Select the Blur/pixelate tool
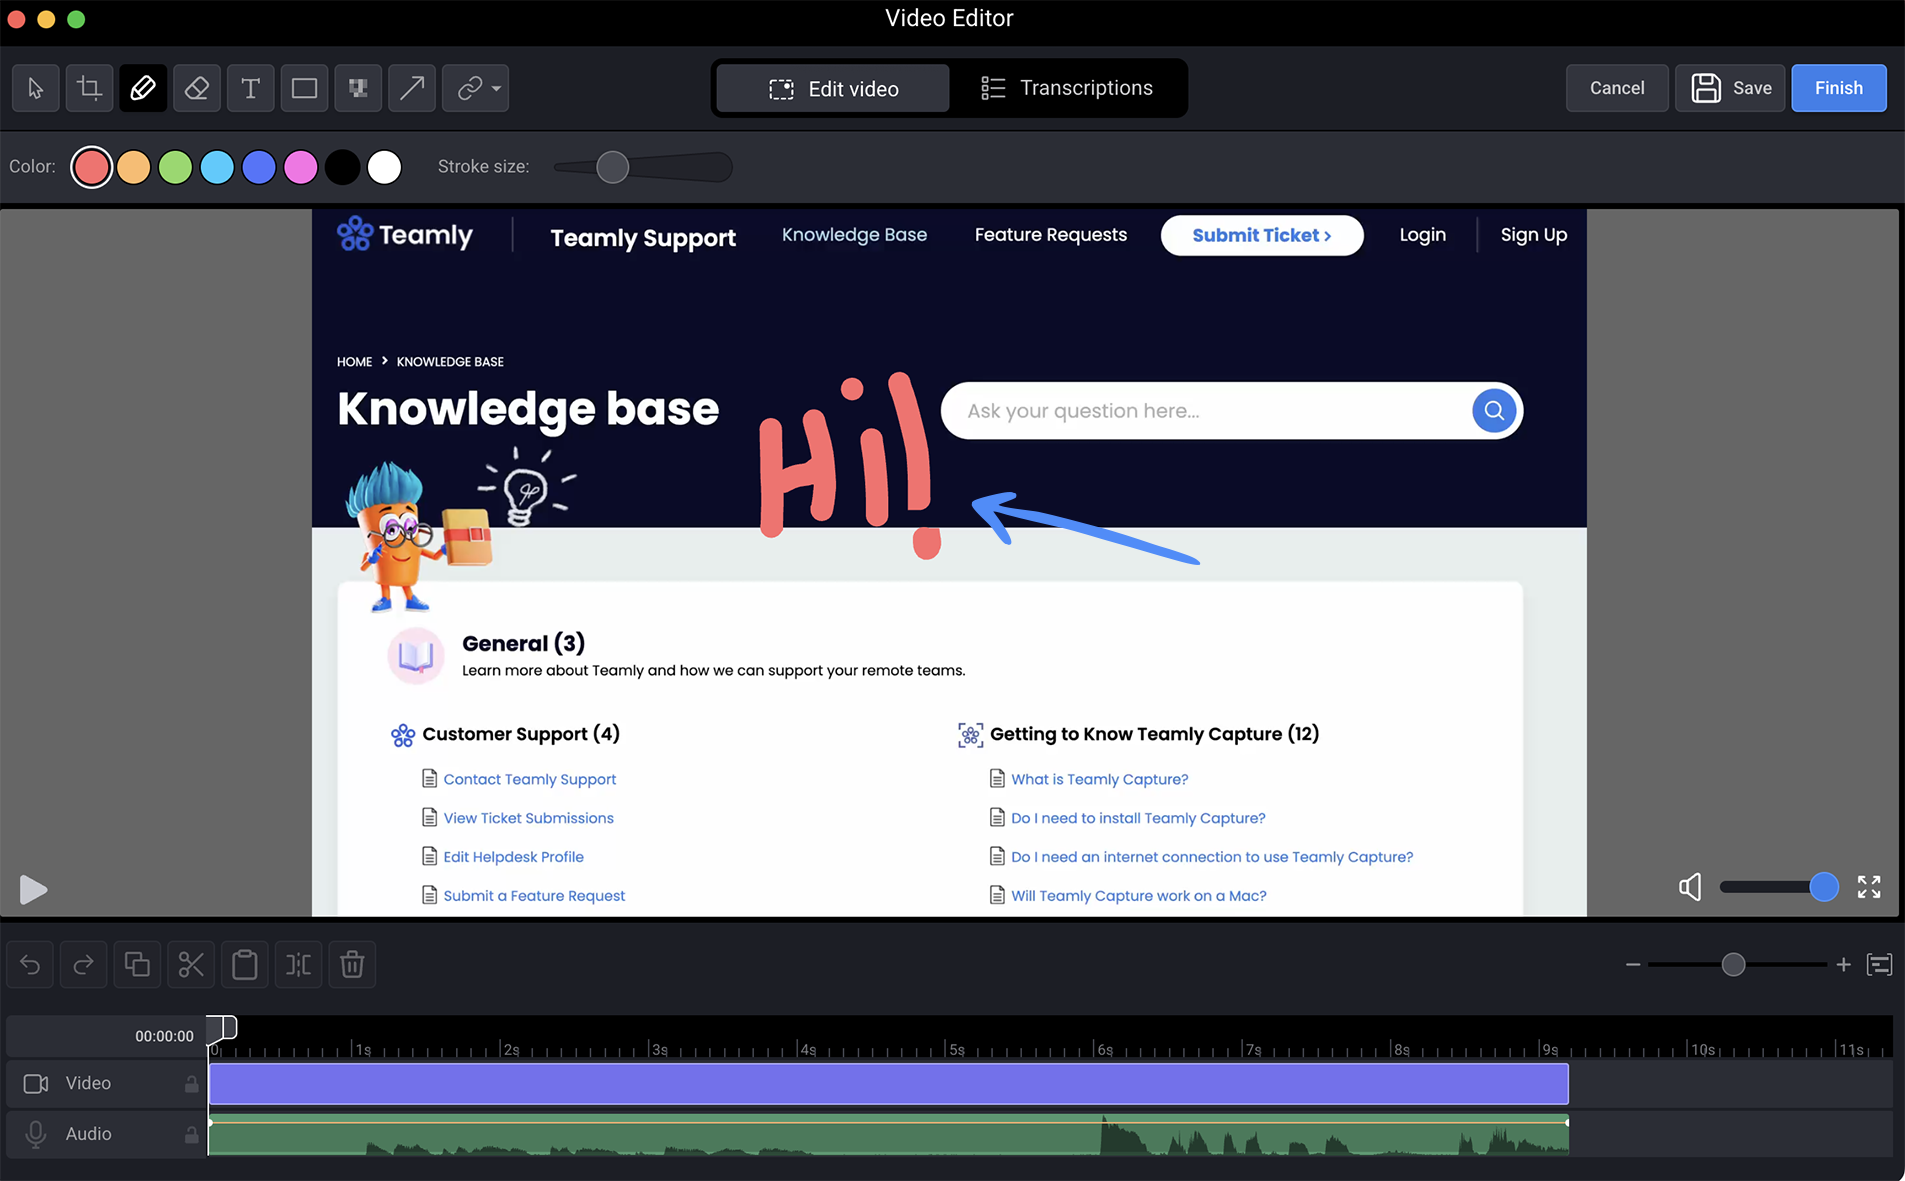 358,88
